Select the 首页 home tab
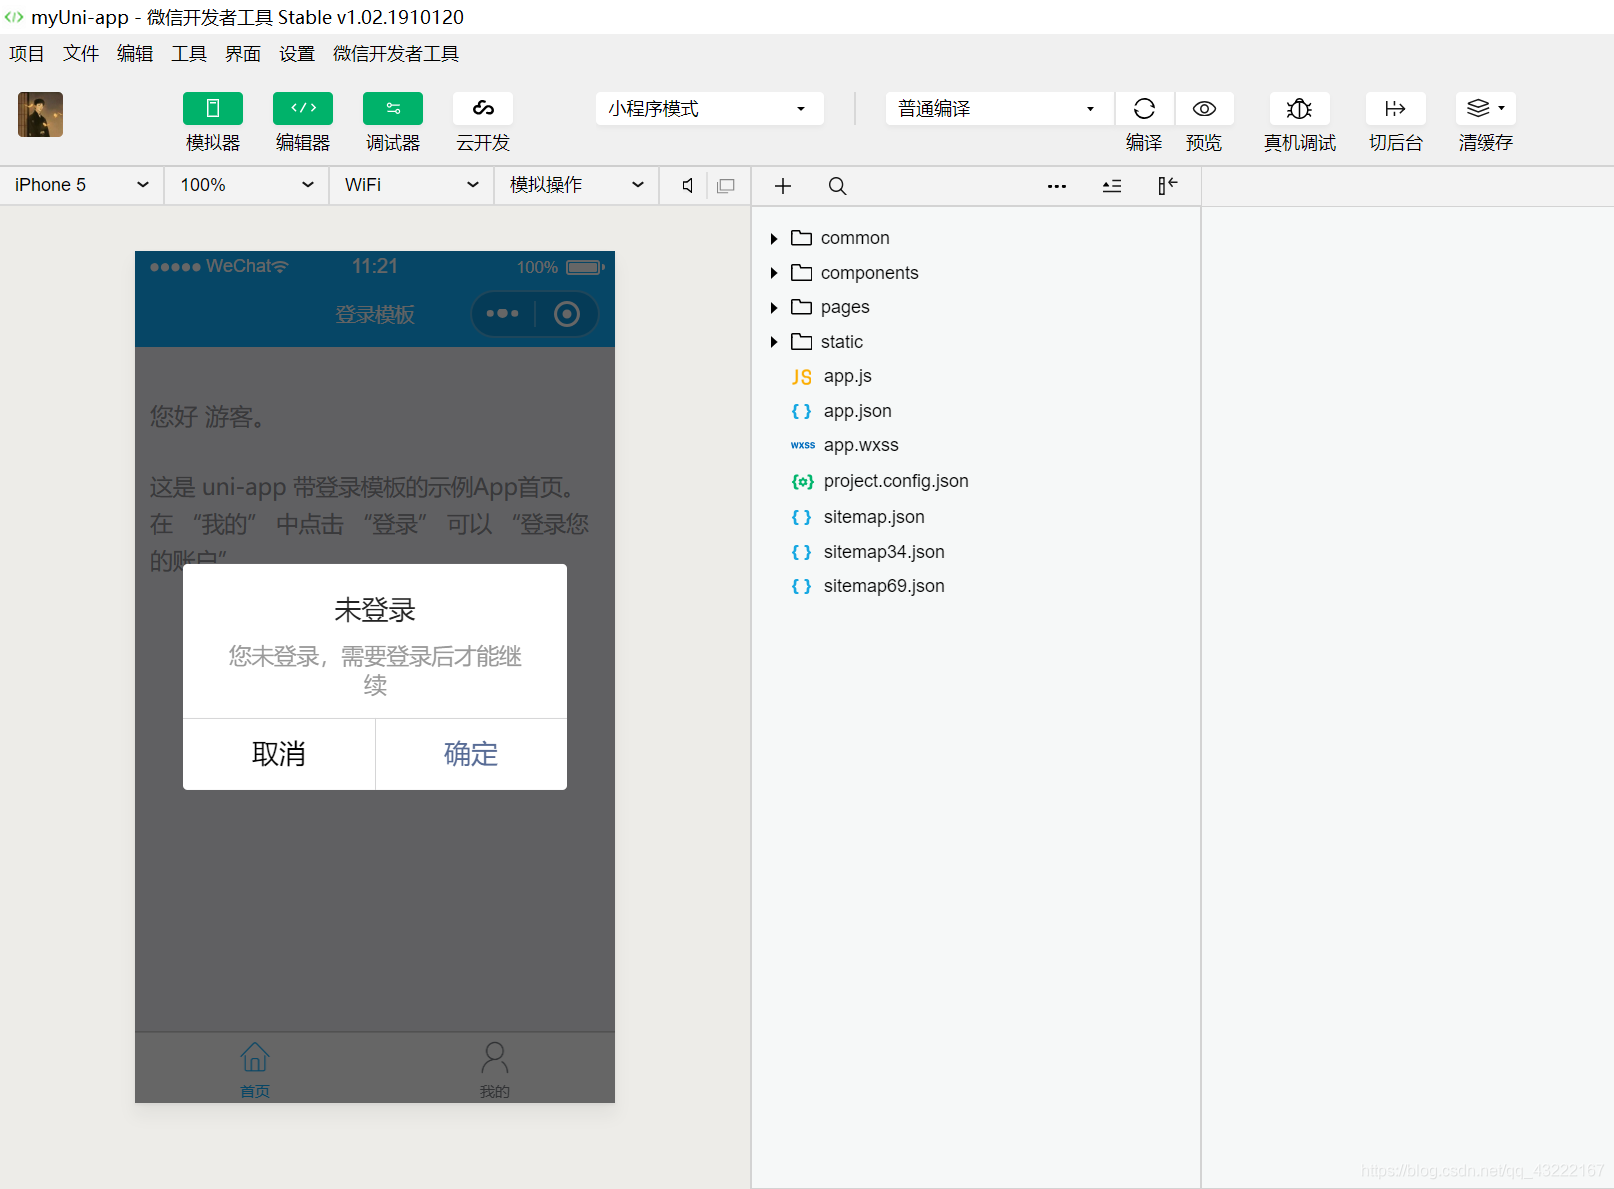Viewport: 1614px width, 1189px height. point(255,1069)
